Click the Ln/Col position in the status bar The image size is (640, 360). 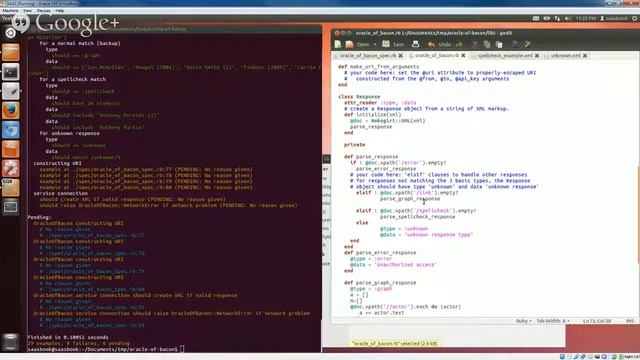pos(597,321)
